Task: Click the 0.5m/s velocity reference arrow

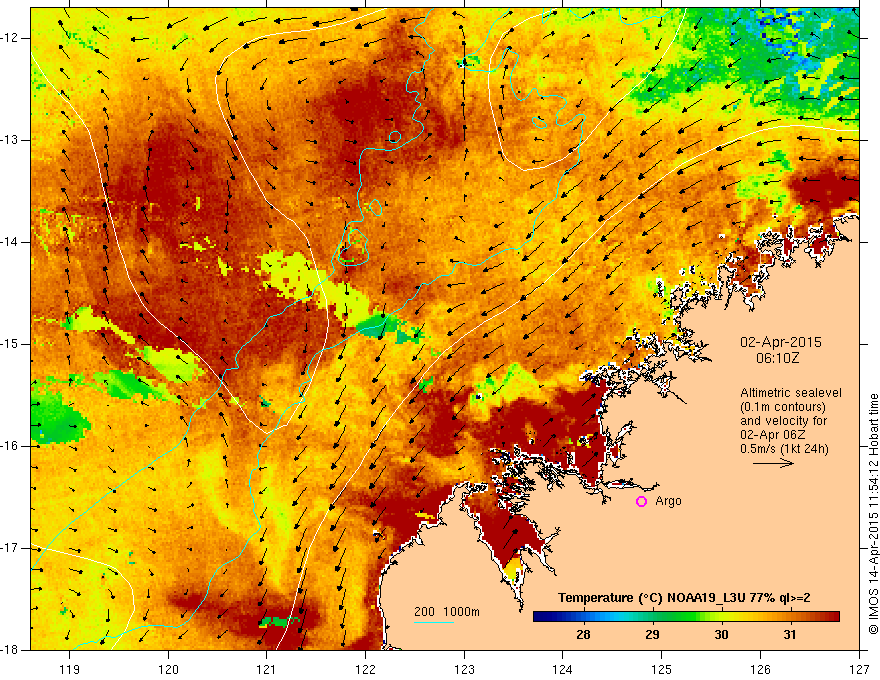Action: [x=773, y=463]
